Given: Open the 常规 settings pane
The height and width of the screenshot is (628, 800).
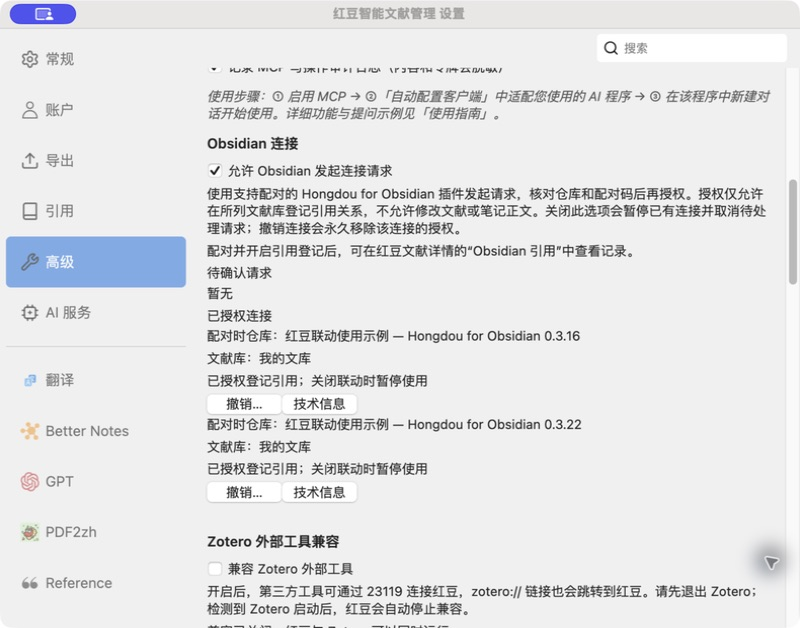Looking at the screenshot, I should pos(96,59).
